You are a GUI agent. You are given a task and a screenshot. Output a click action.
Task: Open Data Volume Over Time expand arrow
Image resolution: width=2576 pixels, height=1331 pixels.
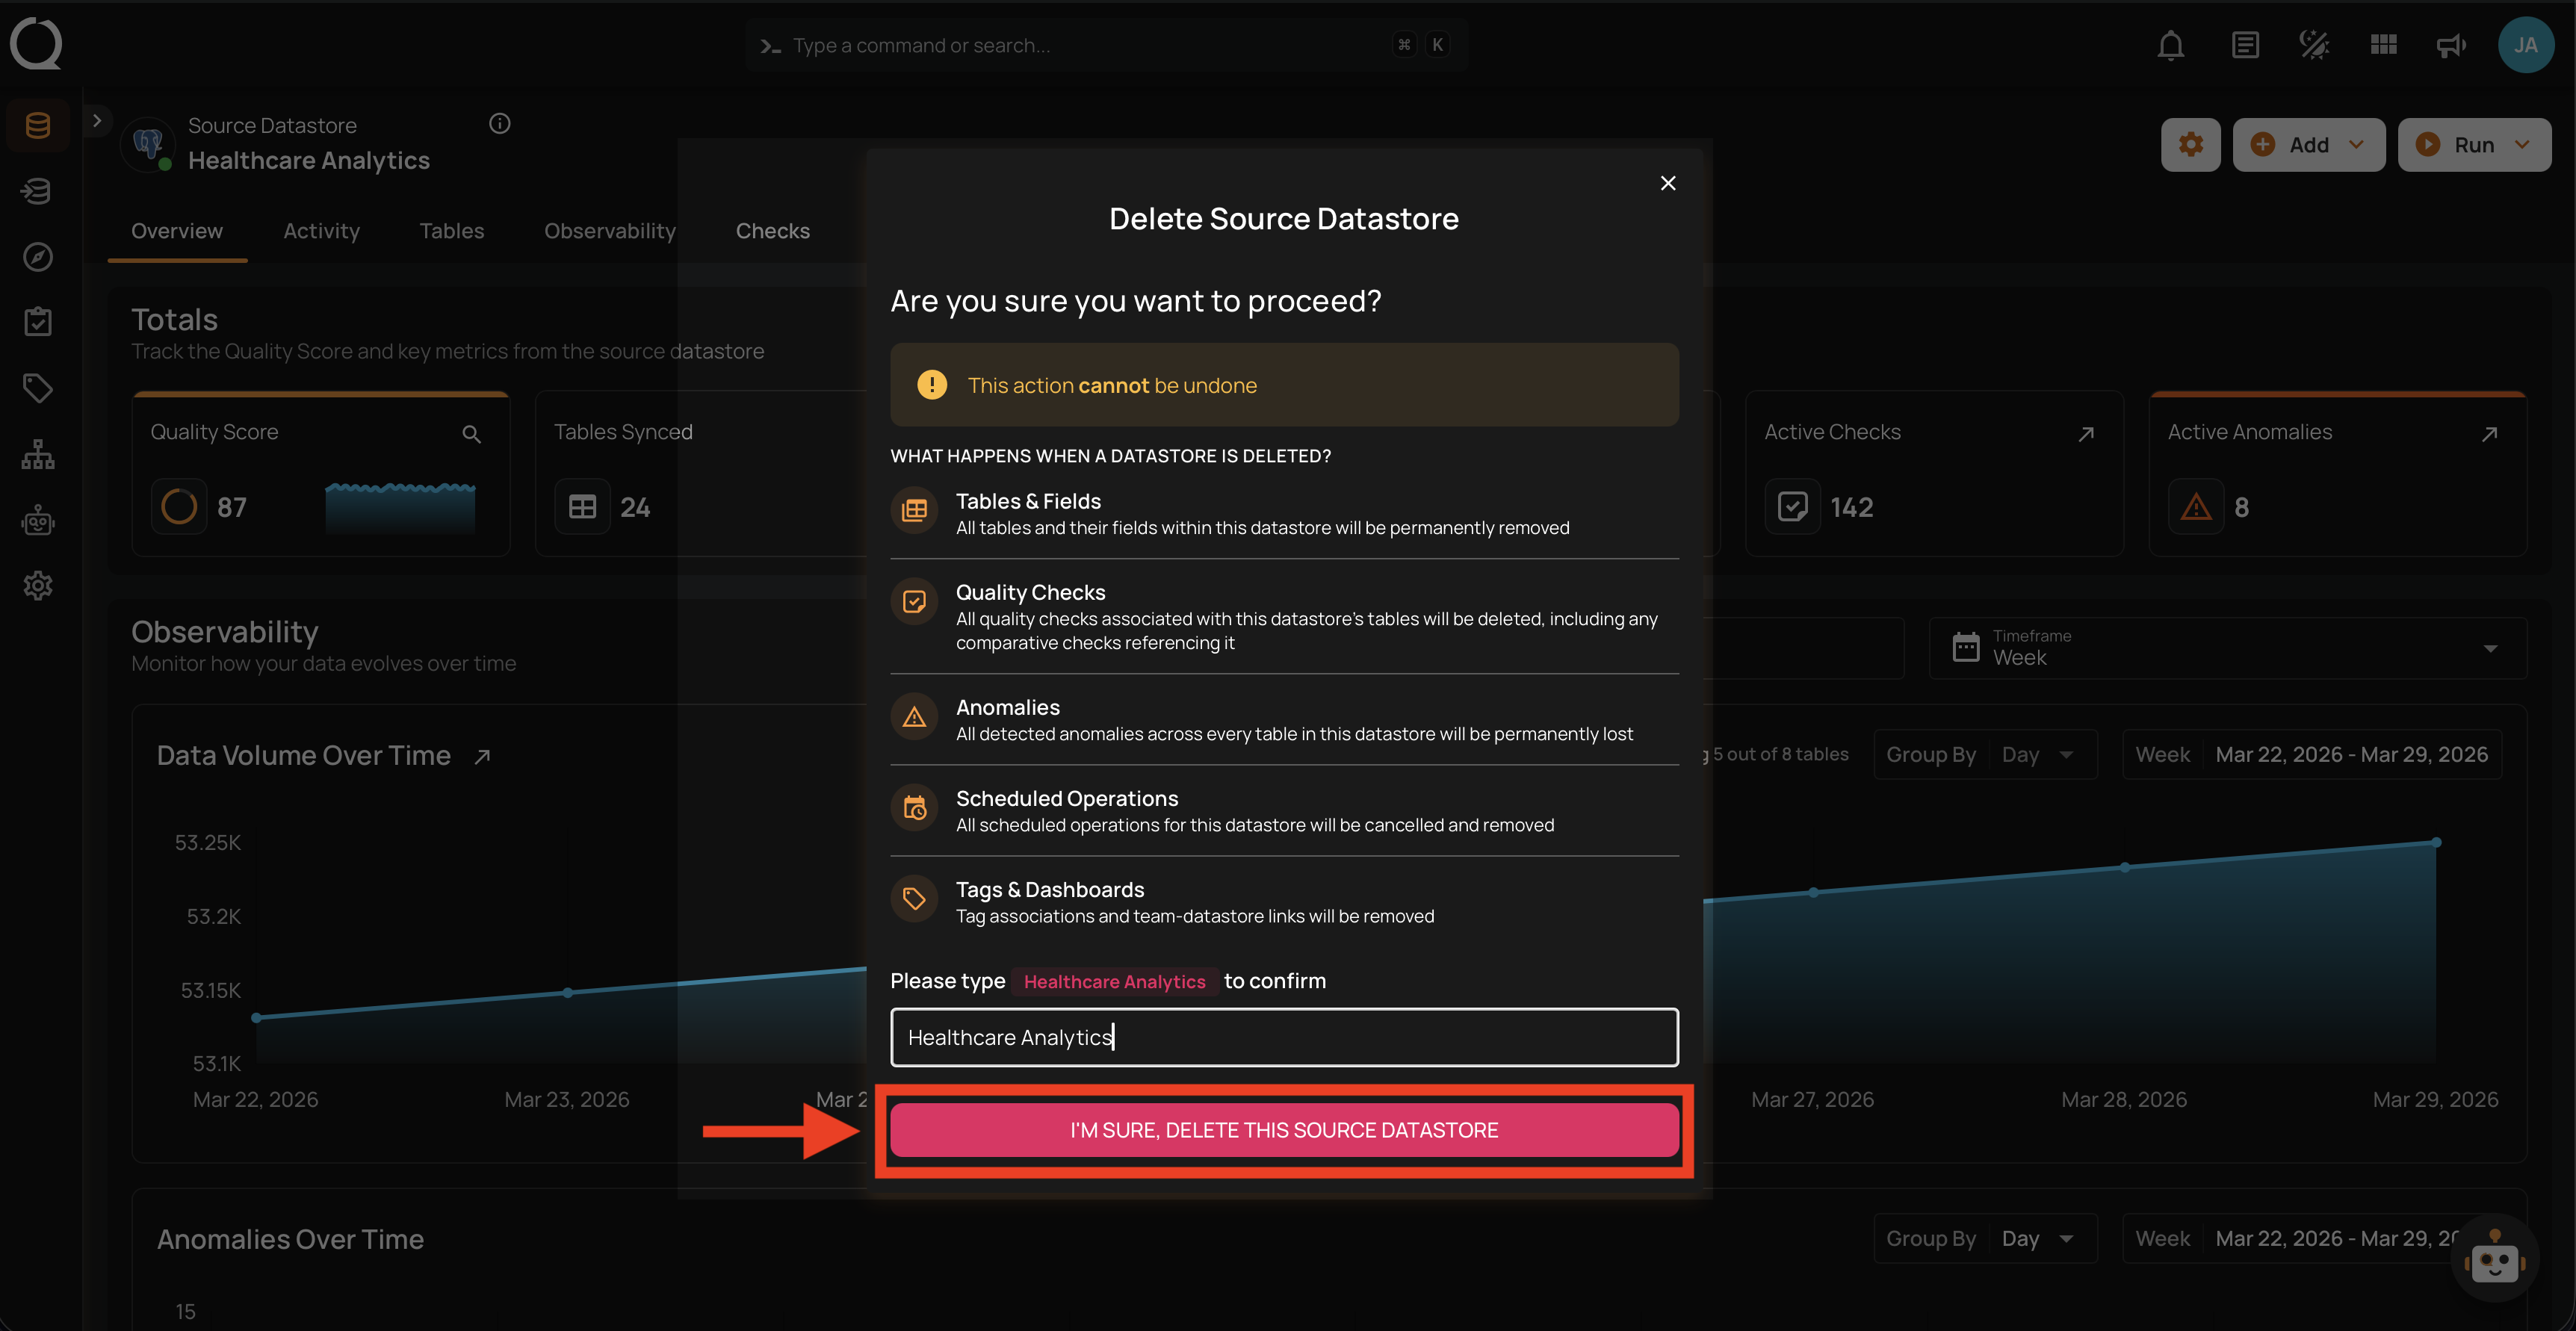pyautogui.click(x=482, y=757)
